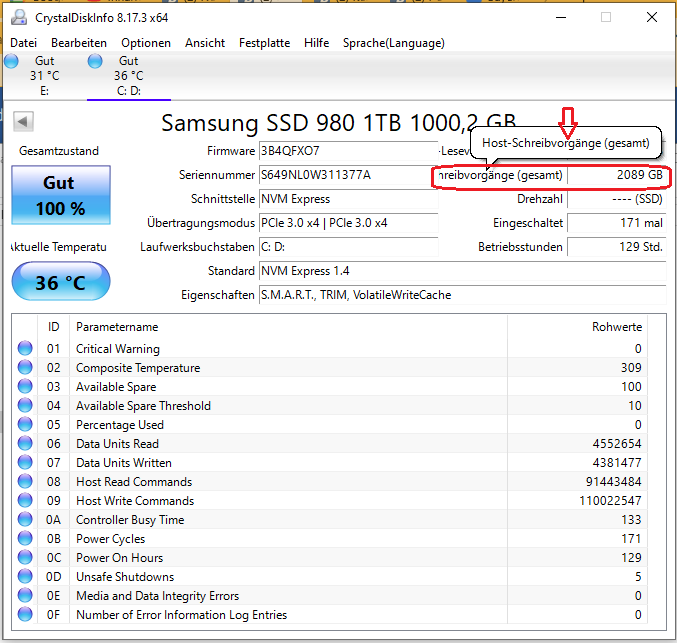Select the Power Cycles parameter name
Image resolution: width=677 pixels, height=643 pixels.
[x=111, y=539]
